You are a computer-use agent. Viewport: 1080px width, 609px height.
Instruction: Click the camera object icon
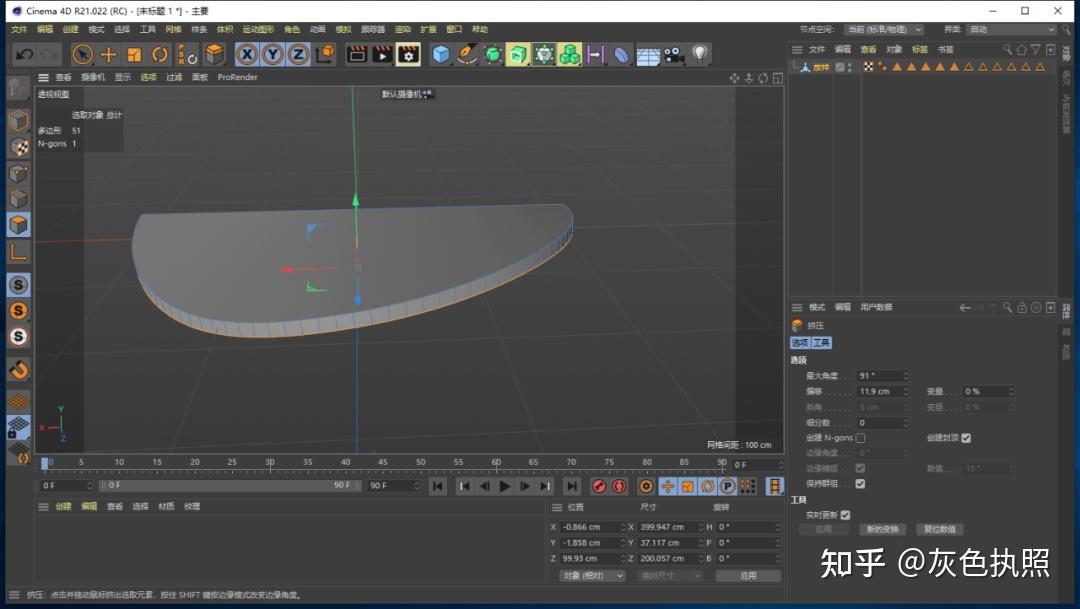[x=673, y=54]
